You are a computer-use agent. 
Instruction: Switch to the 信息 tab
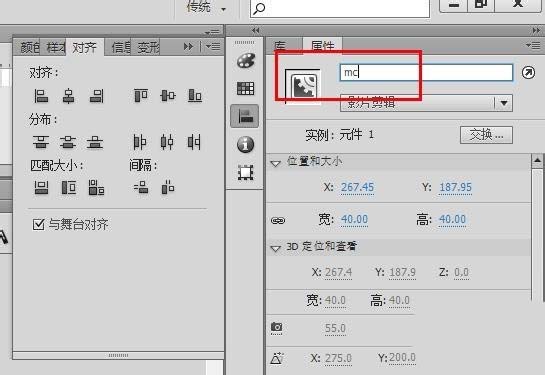(121, 47)
